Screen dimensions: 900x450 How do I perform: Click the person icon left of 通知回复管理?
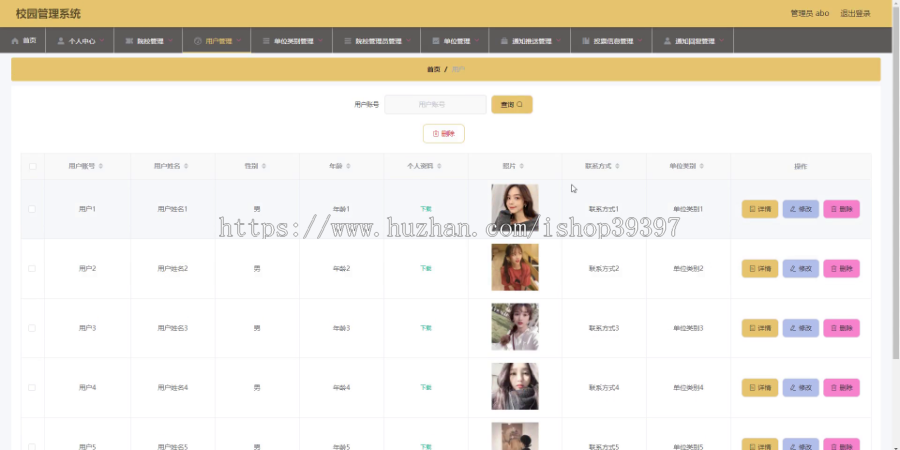tap(667, 41)
